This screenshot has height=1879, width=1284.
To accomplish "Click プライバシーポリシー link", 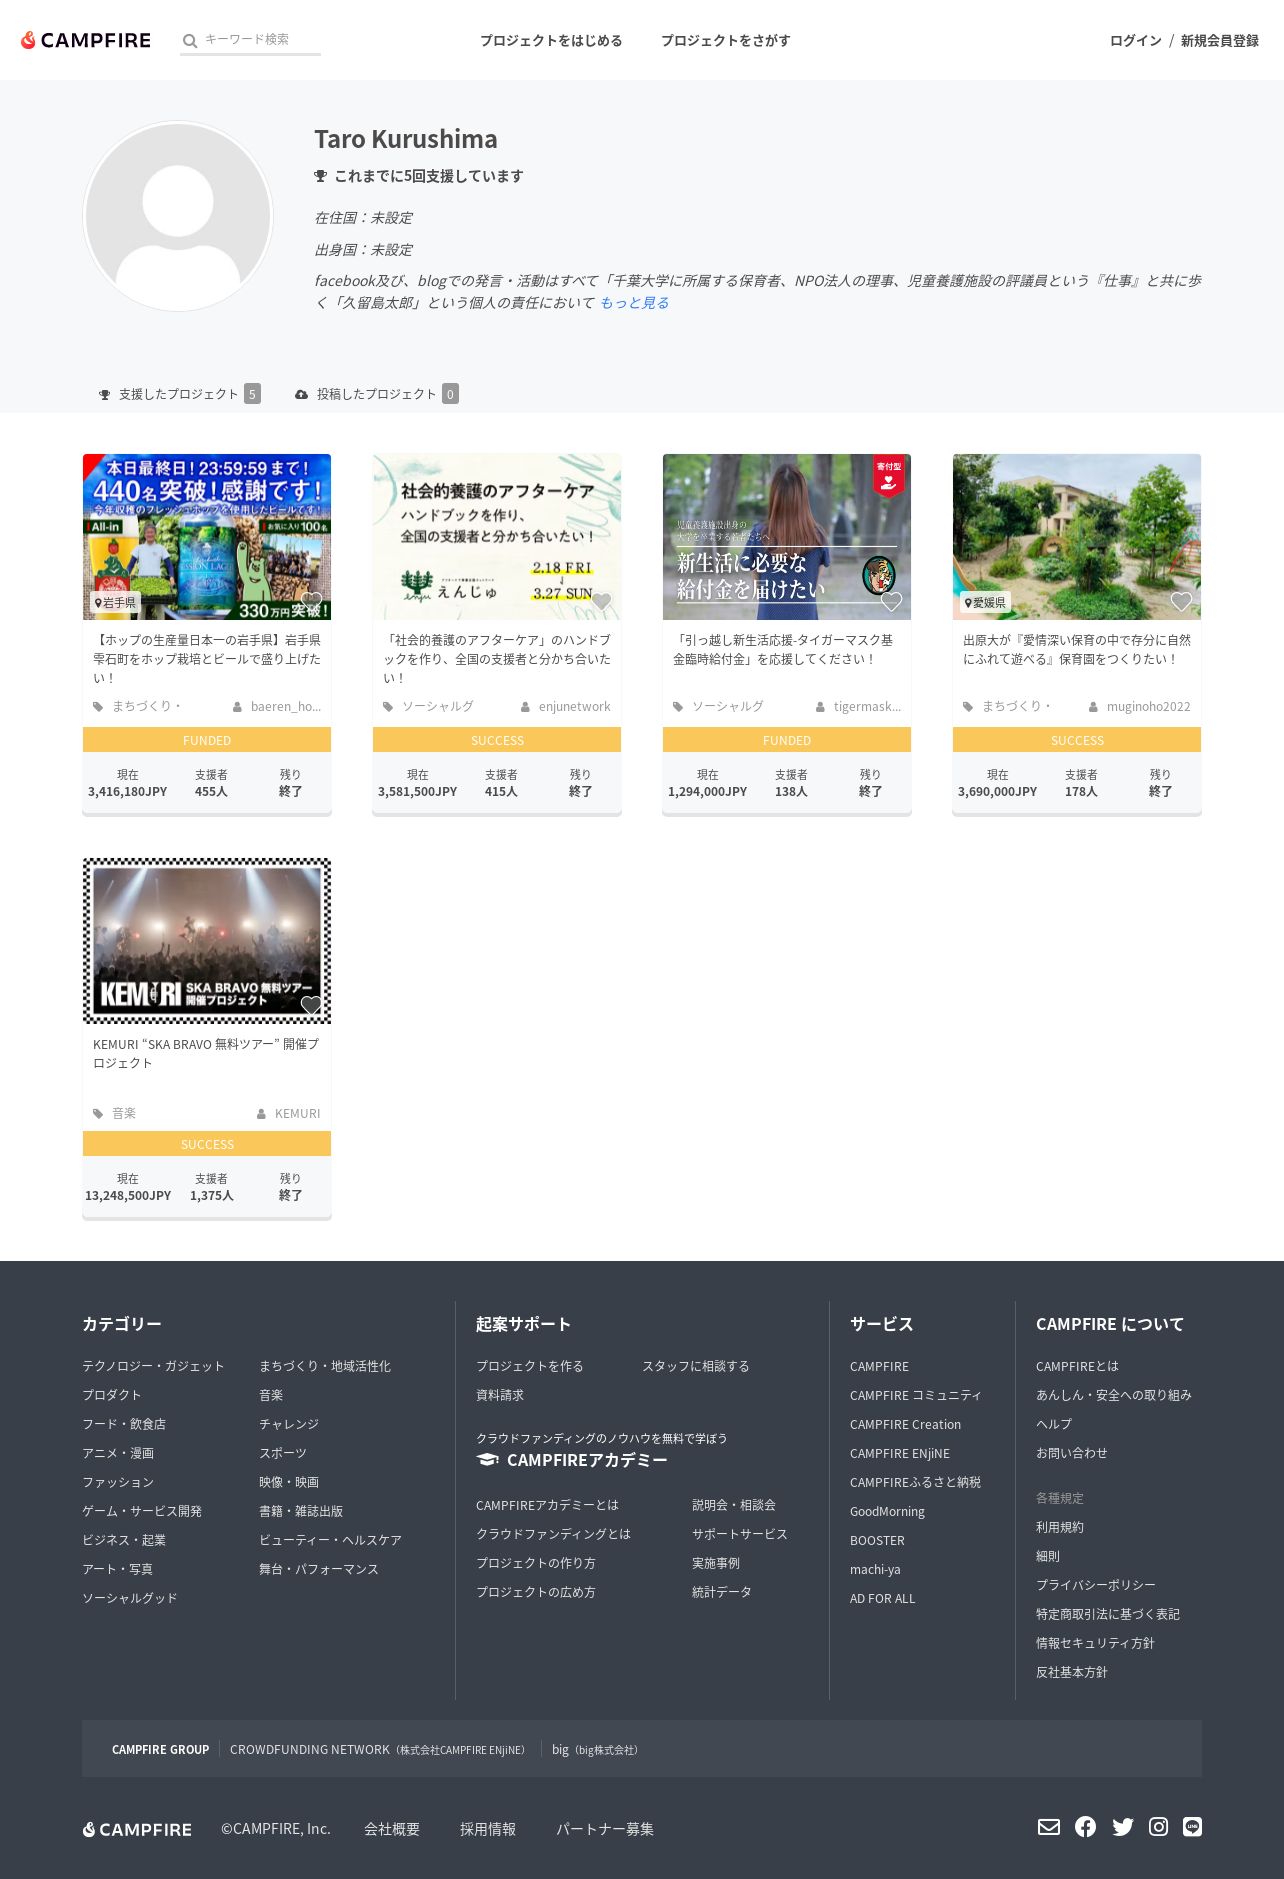I will [x=1096, y=1585].
